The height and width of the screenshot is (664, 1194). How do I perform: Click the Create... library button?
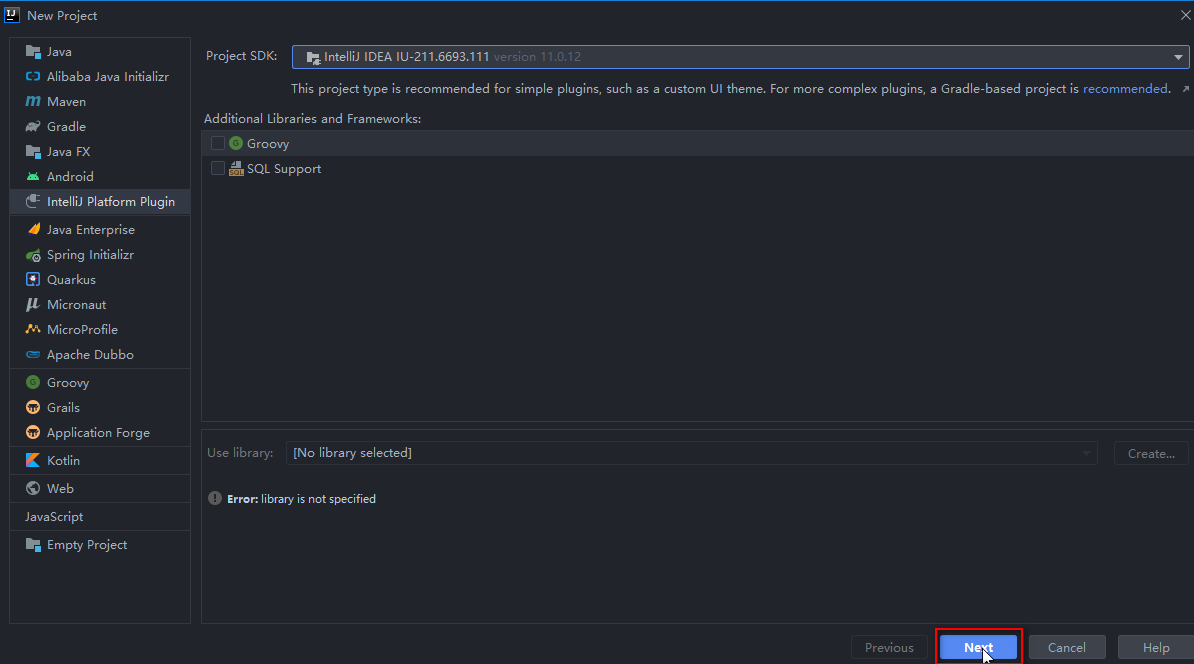[1151, 453]
